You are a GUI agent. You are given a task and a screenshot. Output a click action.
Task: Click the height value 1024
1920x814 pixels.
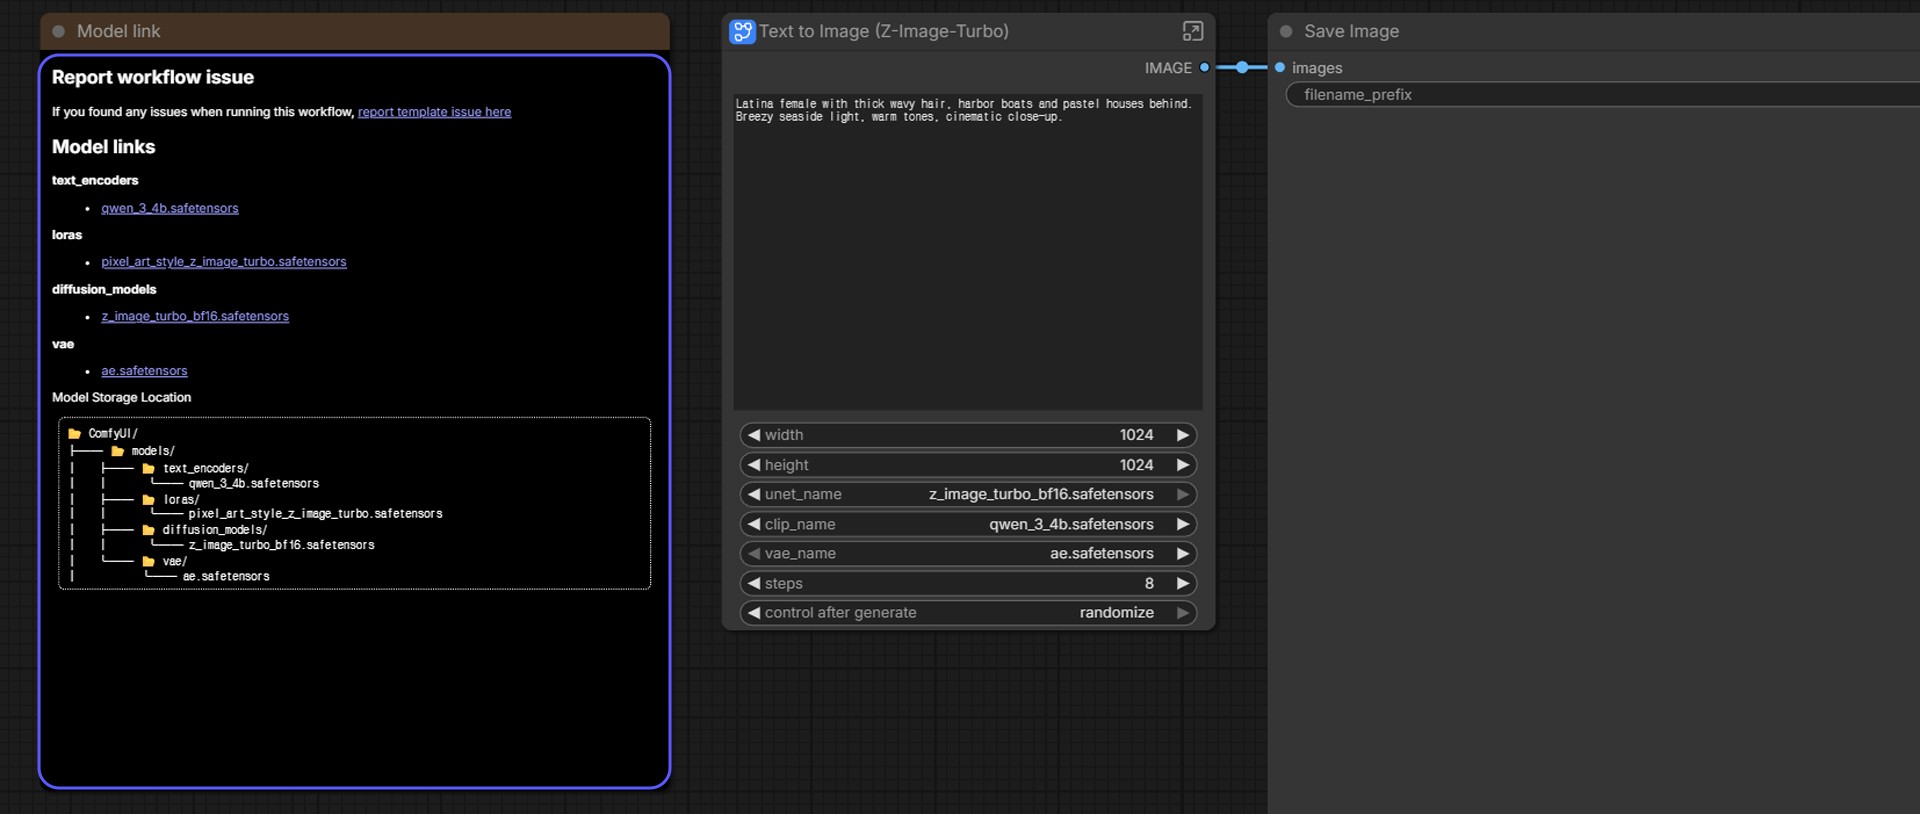point(1136,465)
